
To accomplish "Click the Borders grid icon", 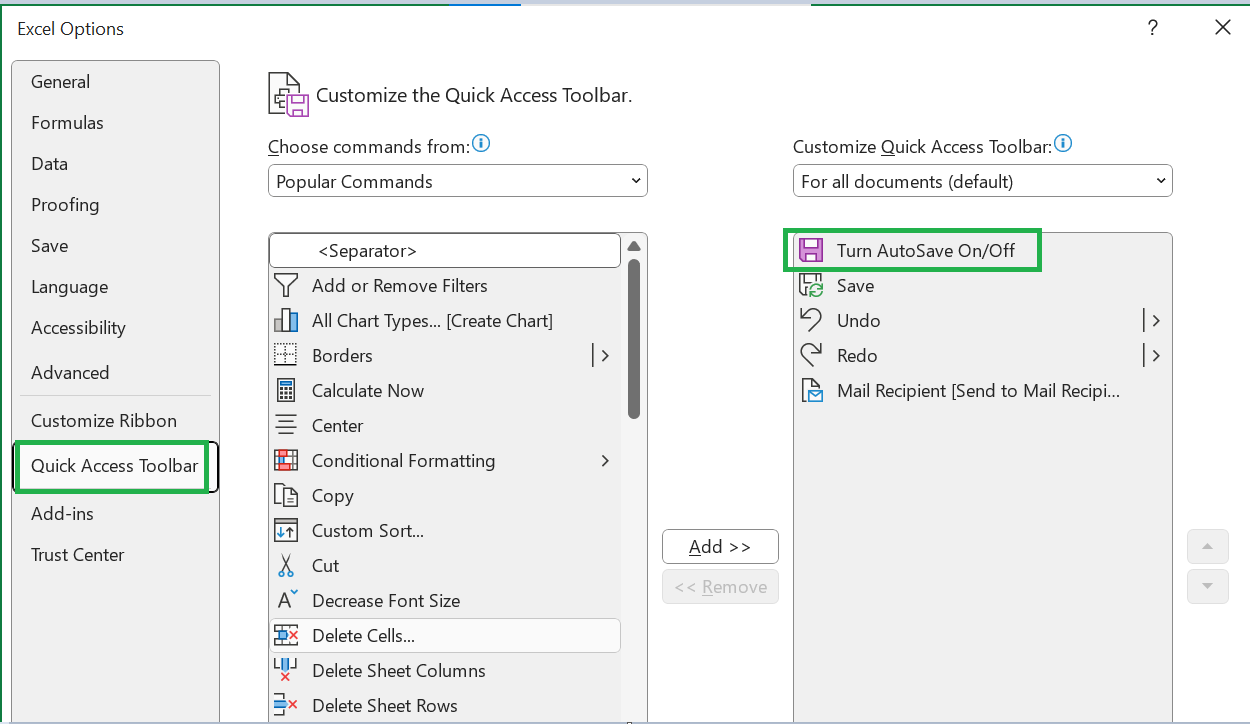I will 286,356.
